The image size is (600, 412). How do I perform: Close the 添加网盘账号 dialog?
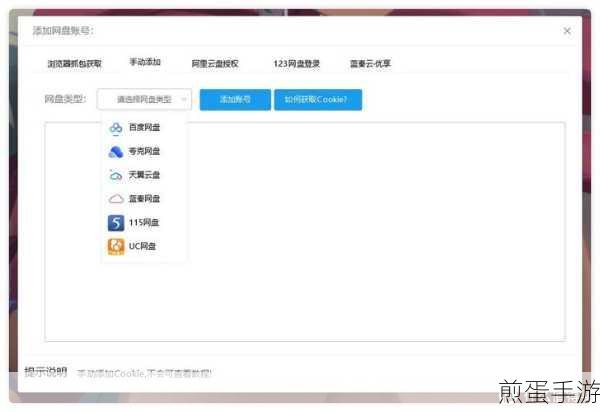(x=567, y=31)
